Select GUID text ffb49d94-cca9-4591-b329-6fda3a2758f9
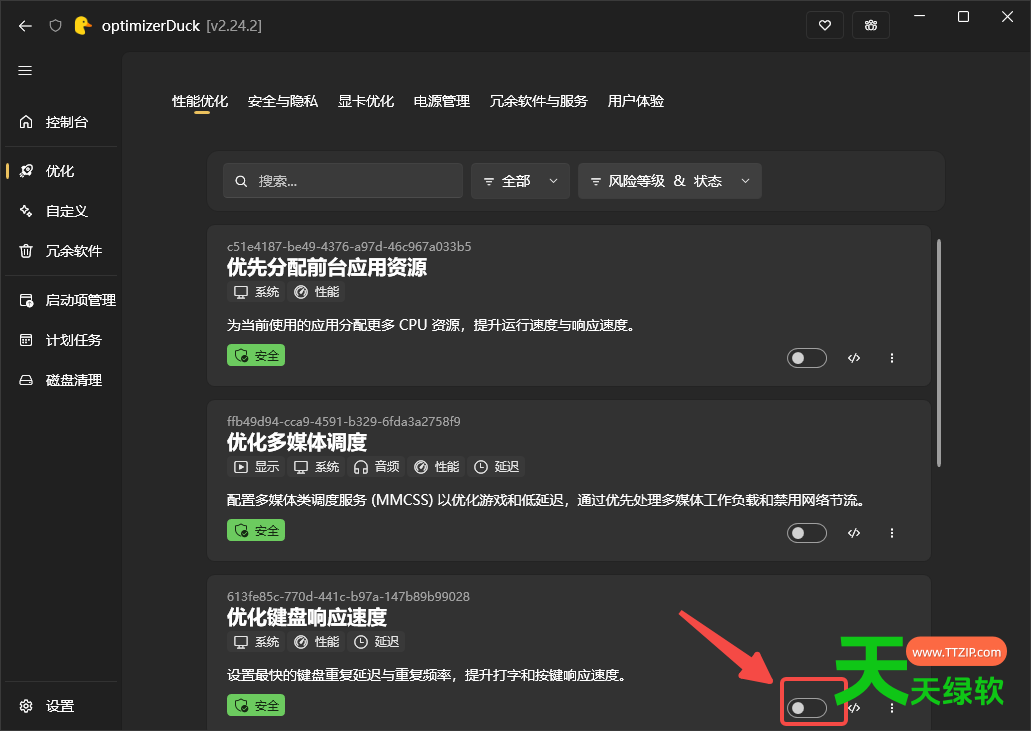Image resolution: width=1031 pixels, height=731 pixels. pyautogui.click(x=343, y=421)
